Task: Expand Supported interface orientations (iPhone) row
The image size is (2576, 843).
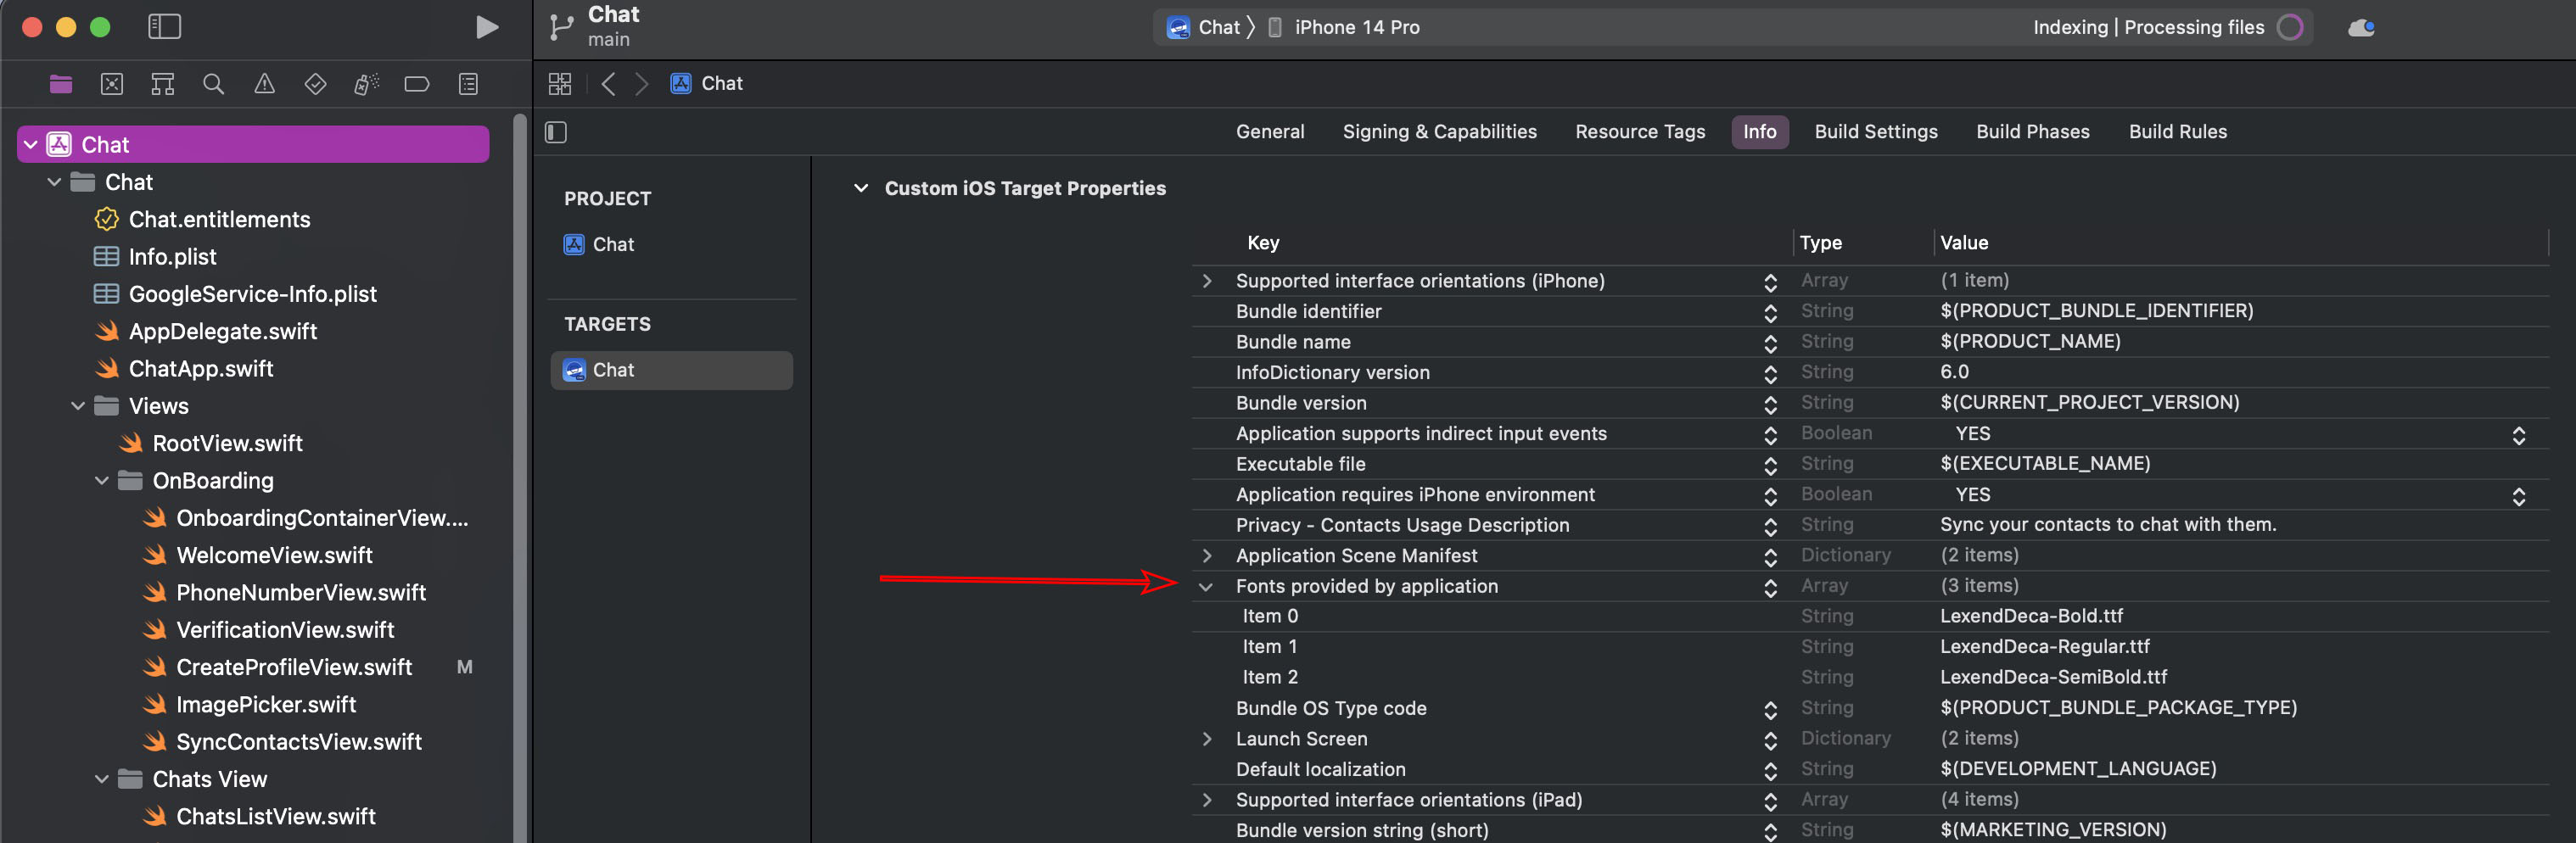Action: [1207, 281]
